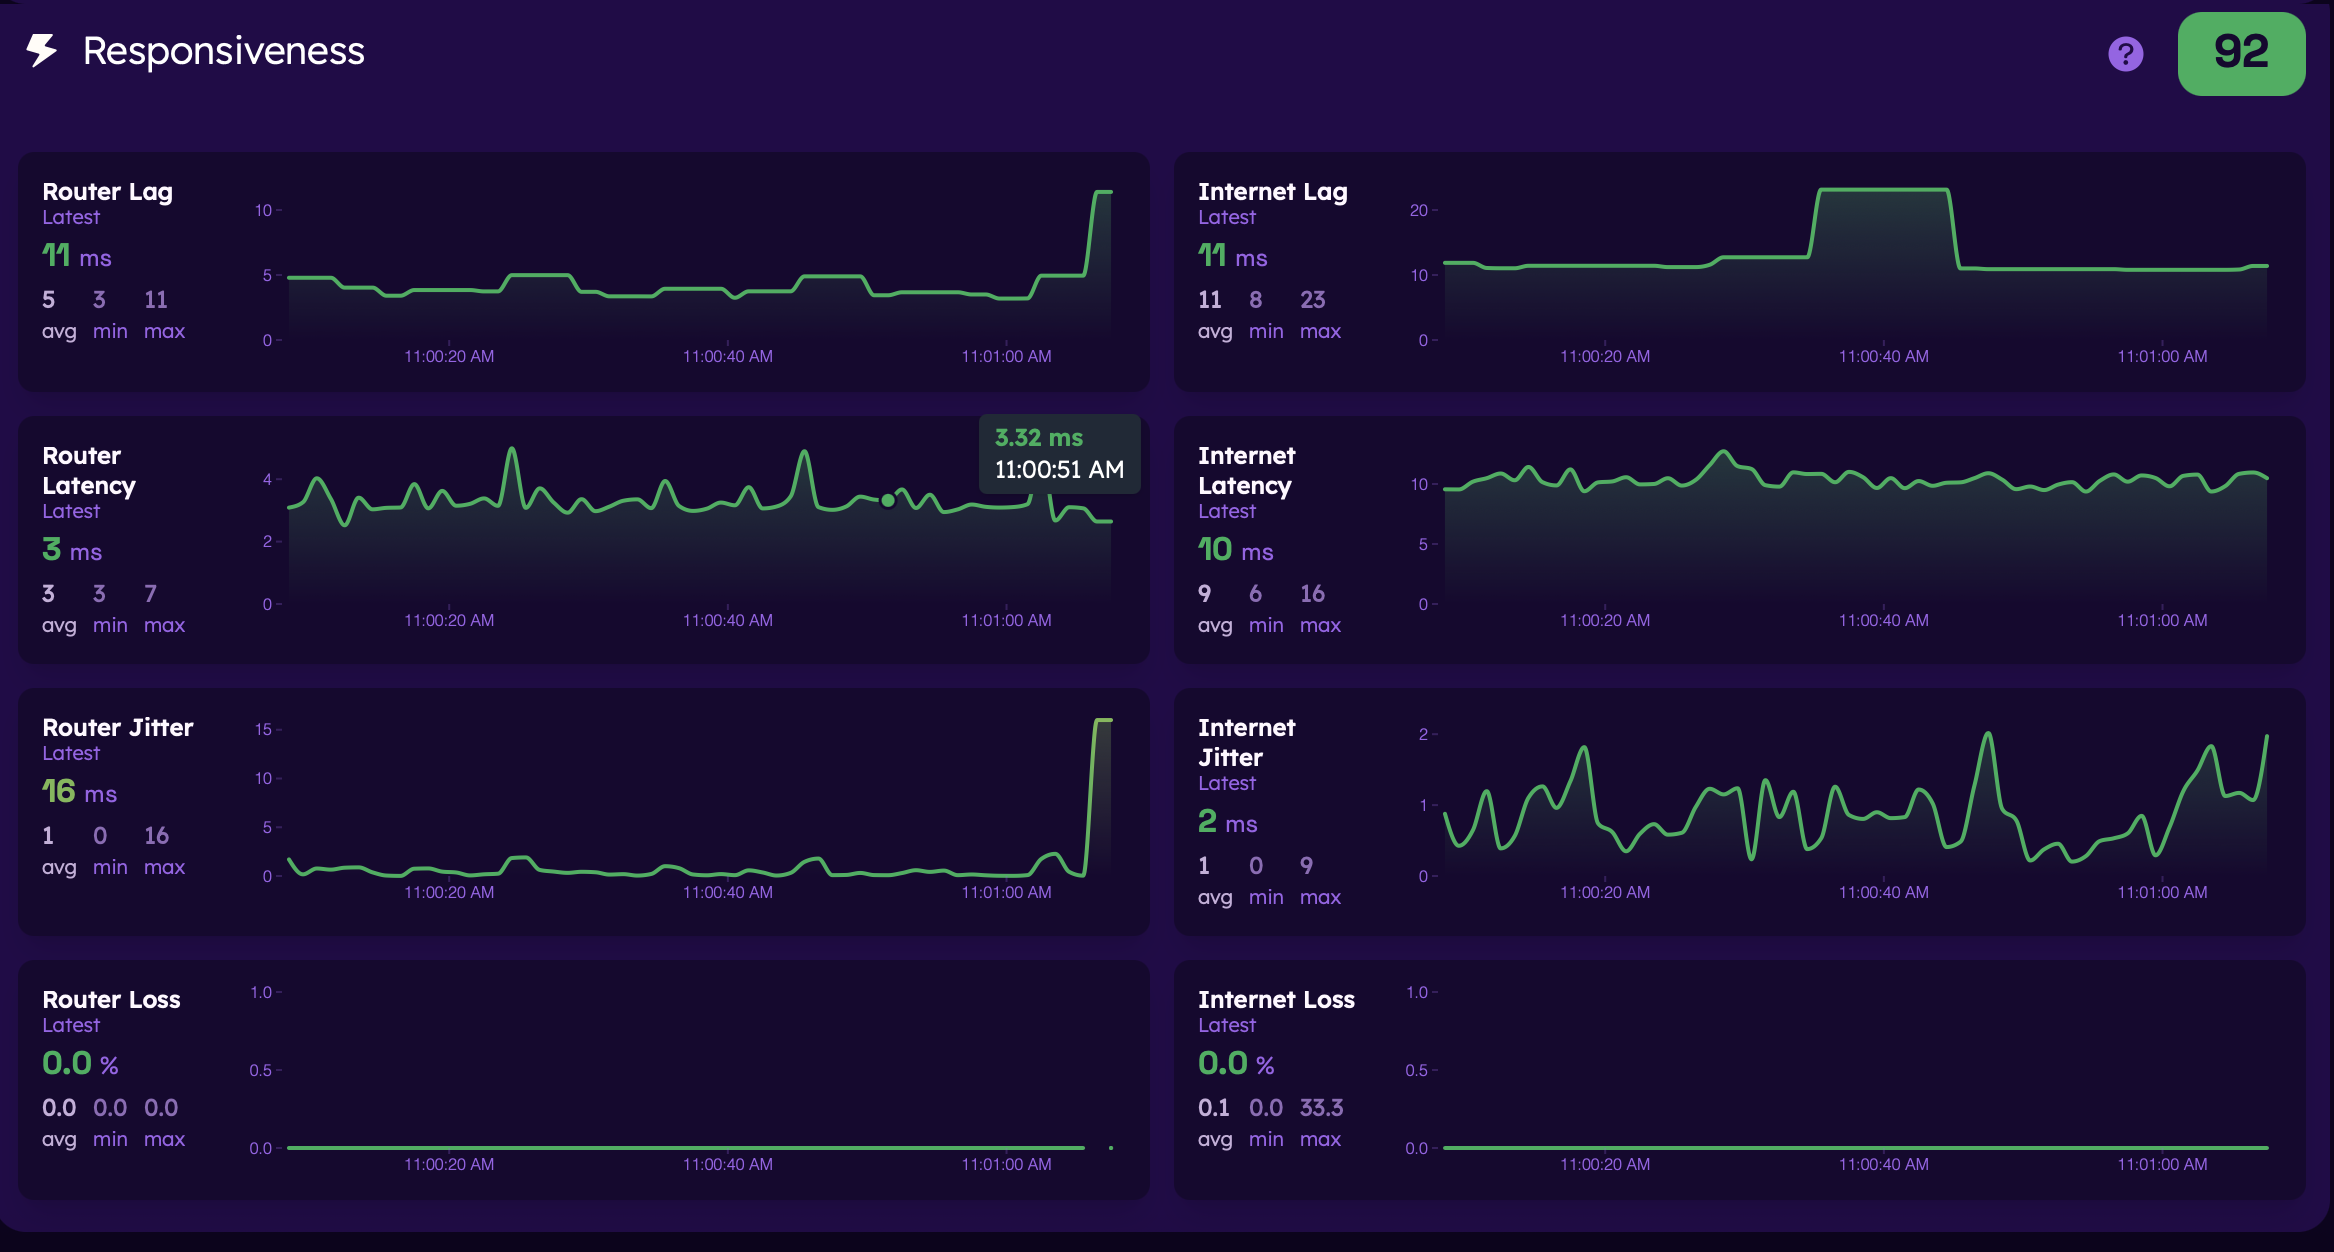Click the Internet Latency card title
Image resolution: width=2334 pixels, height=1252 pixels.
click(x=1246, y=470)
